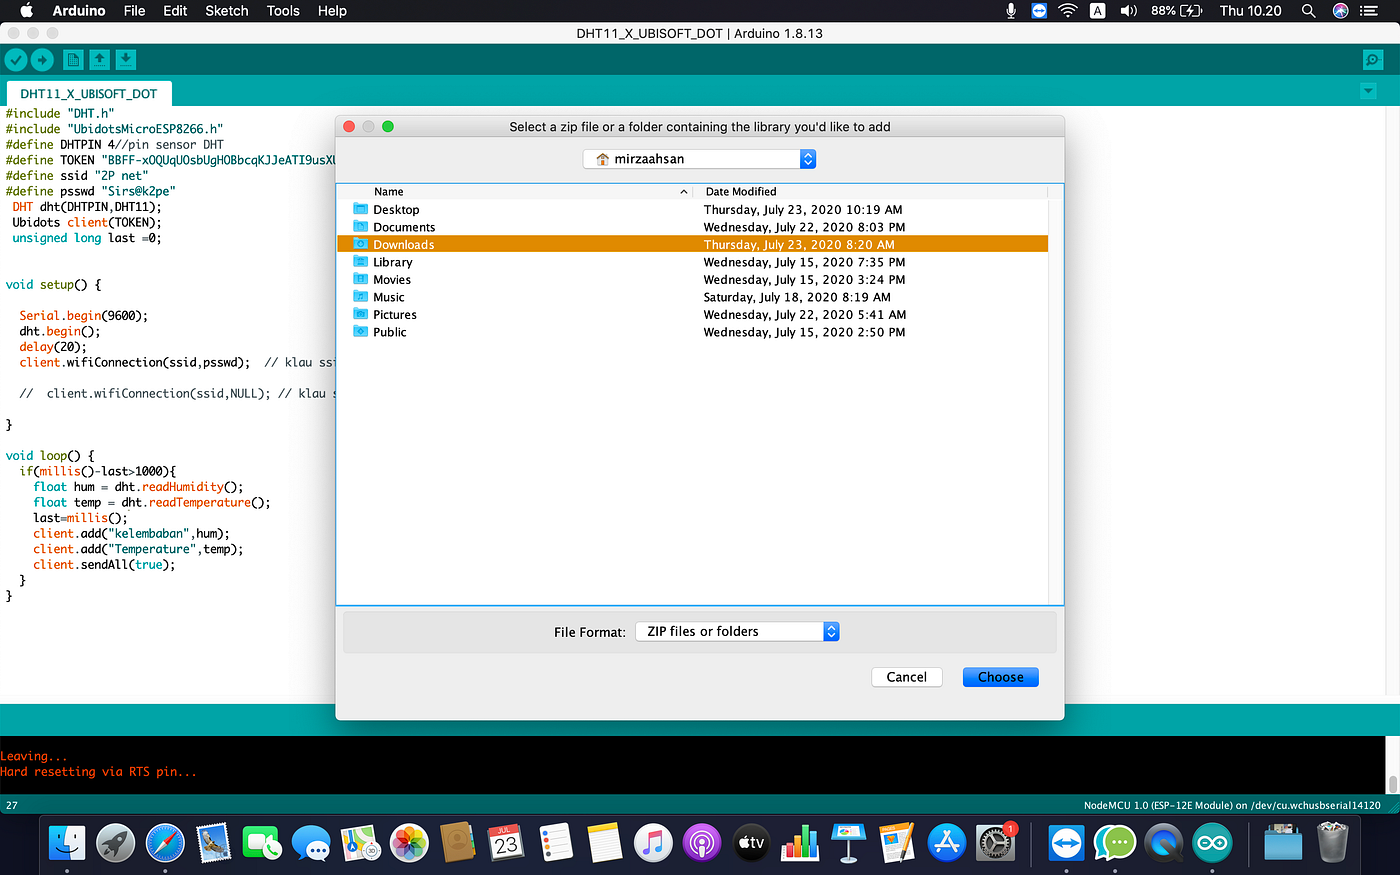Select the Desktop folder in the list
1400x875 pixels.
point(395,209)
